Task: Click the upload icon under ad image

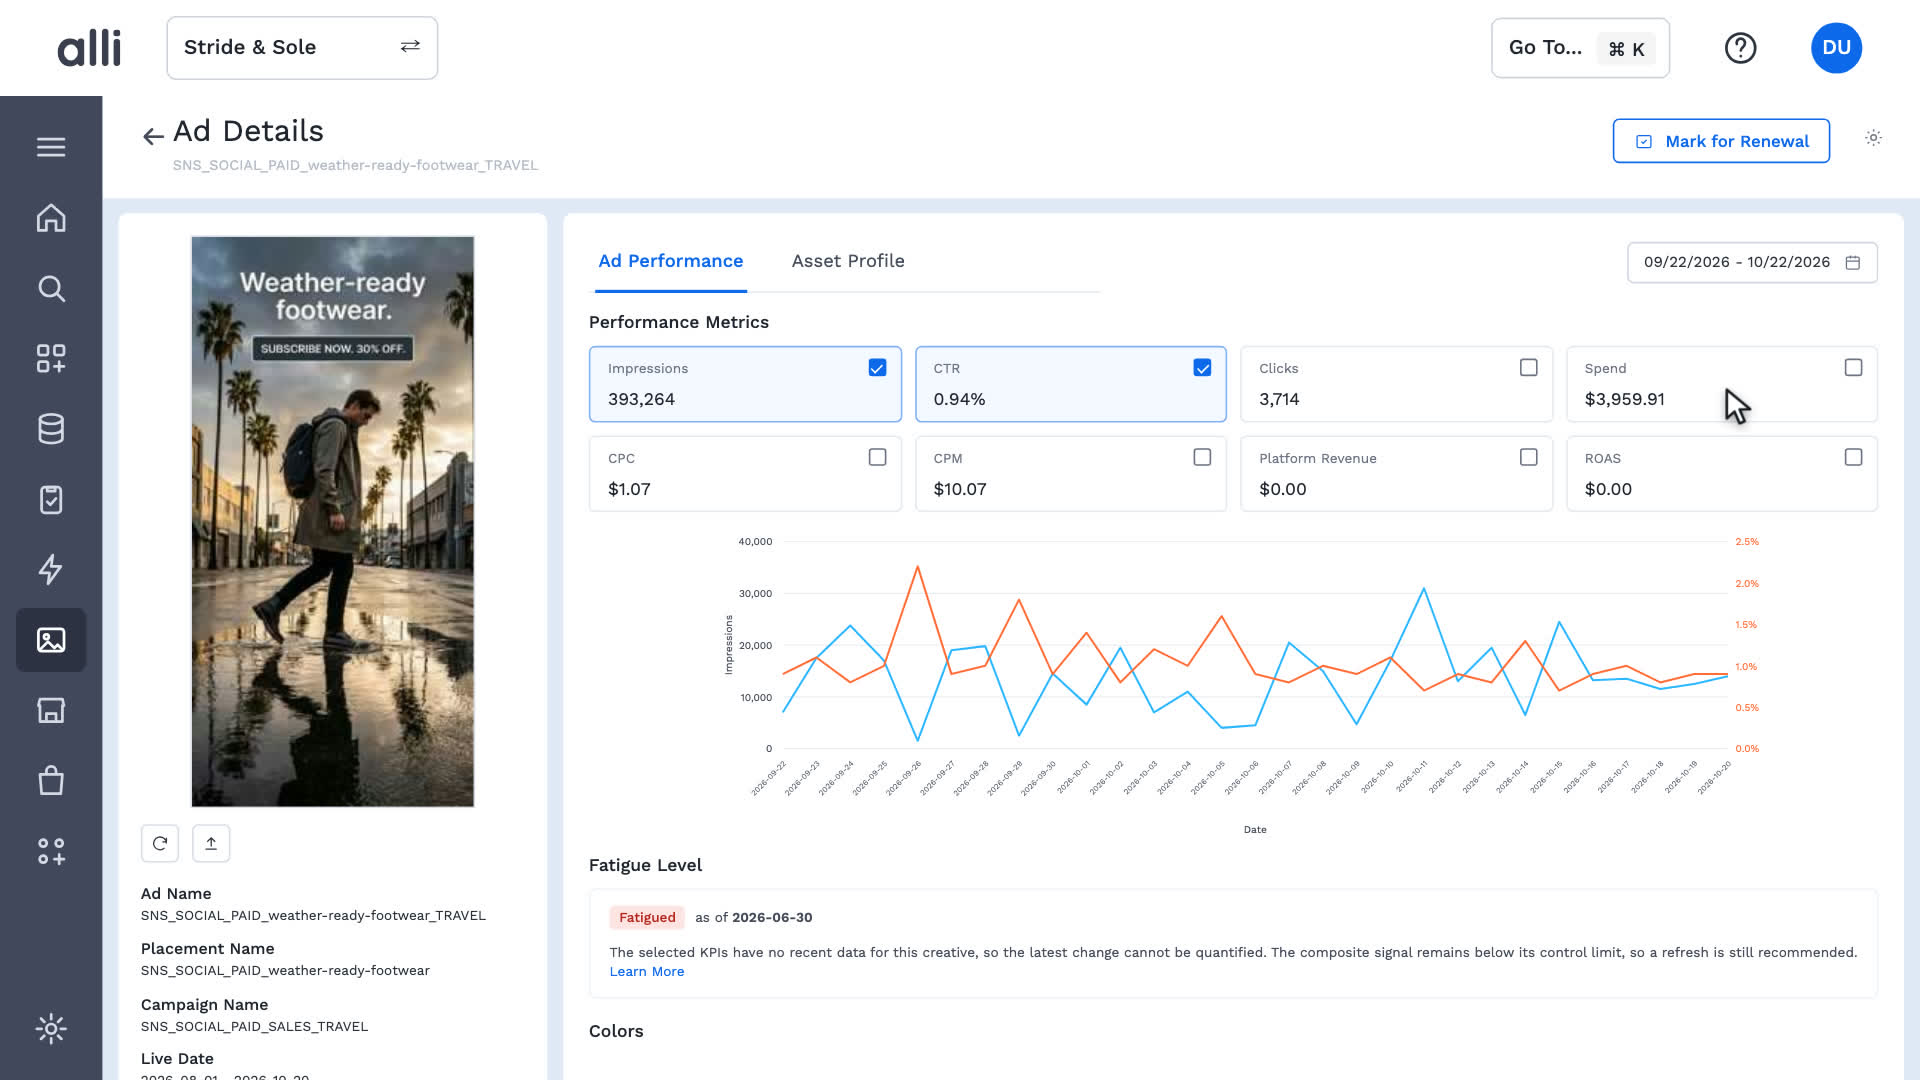Action: pos(211,843)
